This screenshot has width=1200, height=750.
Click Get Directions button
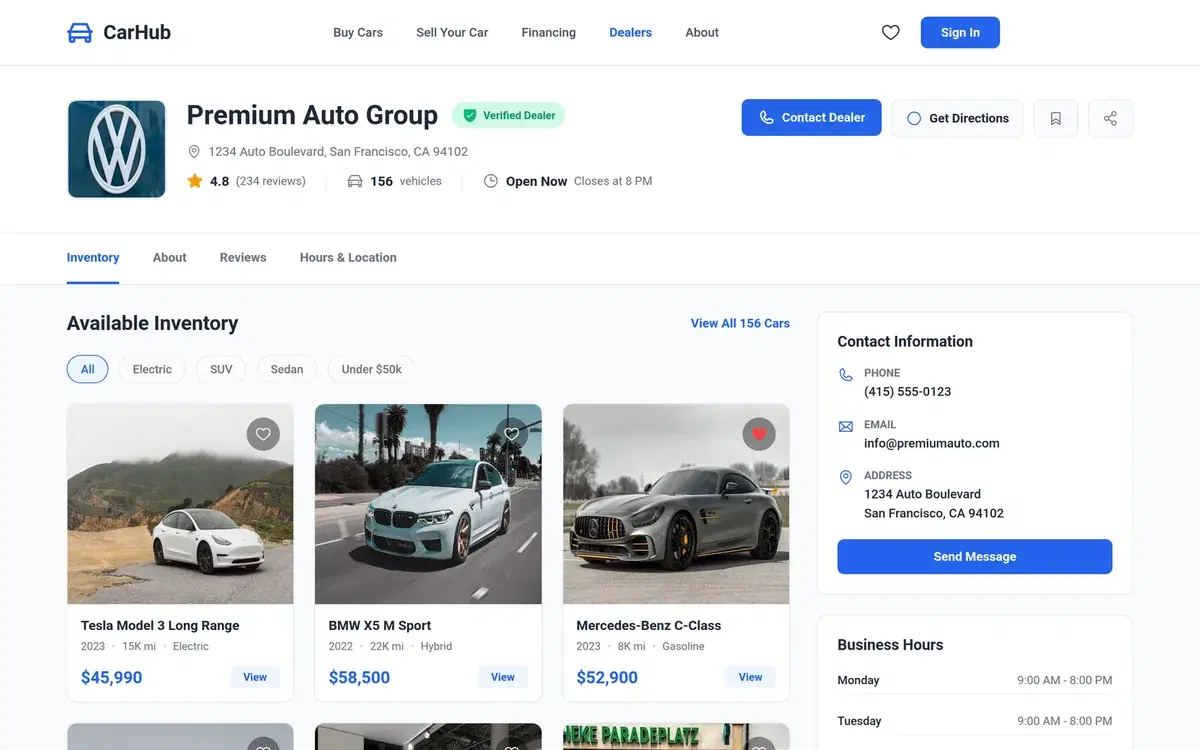[957, 118]
